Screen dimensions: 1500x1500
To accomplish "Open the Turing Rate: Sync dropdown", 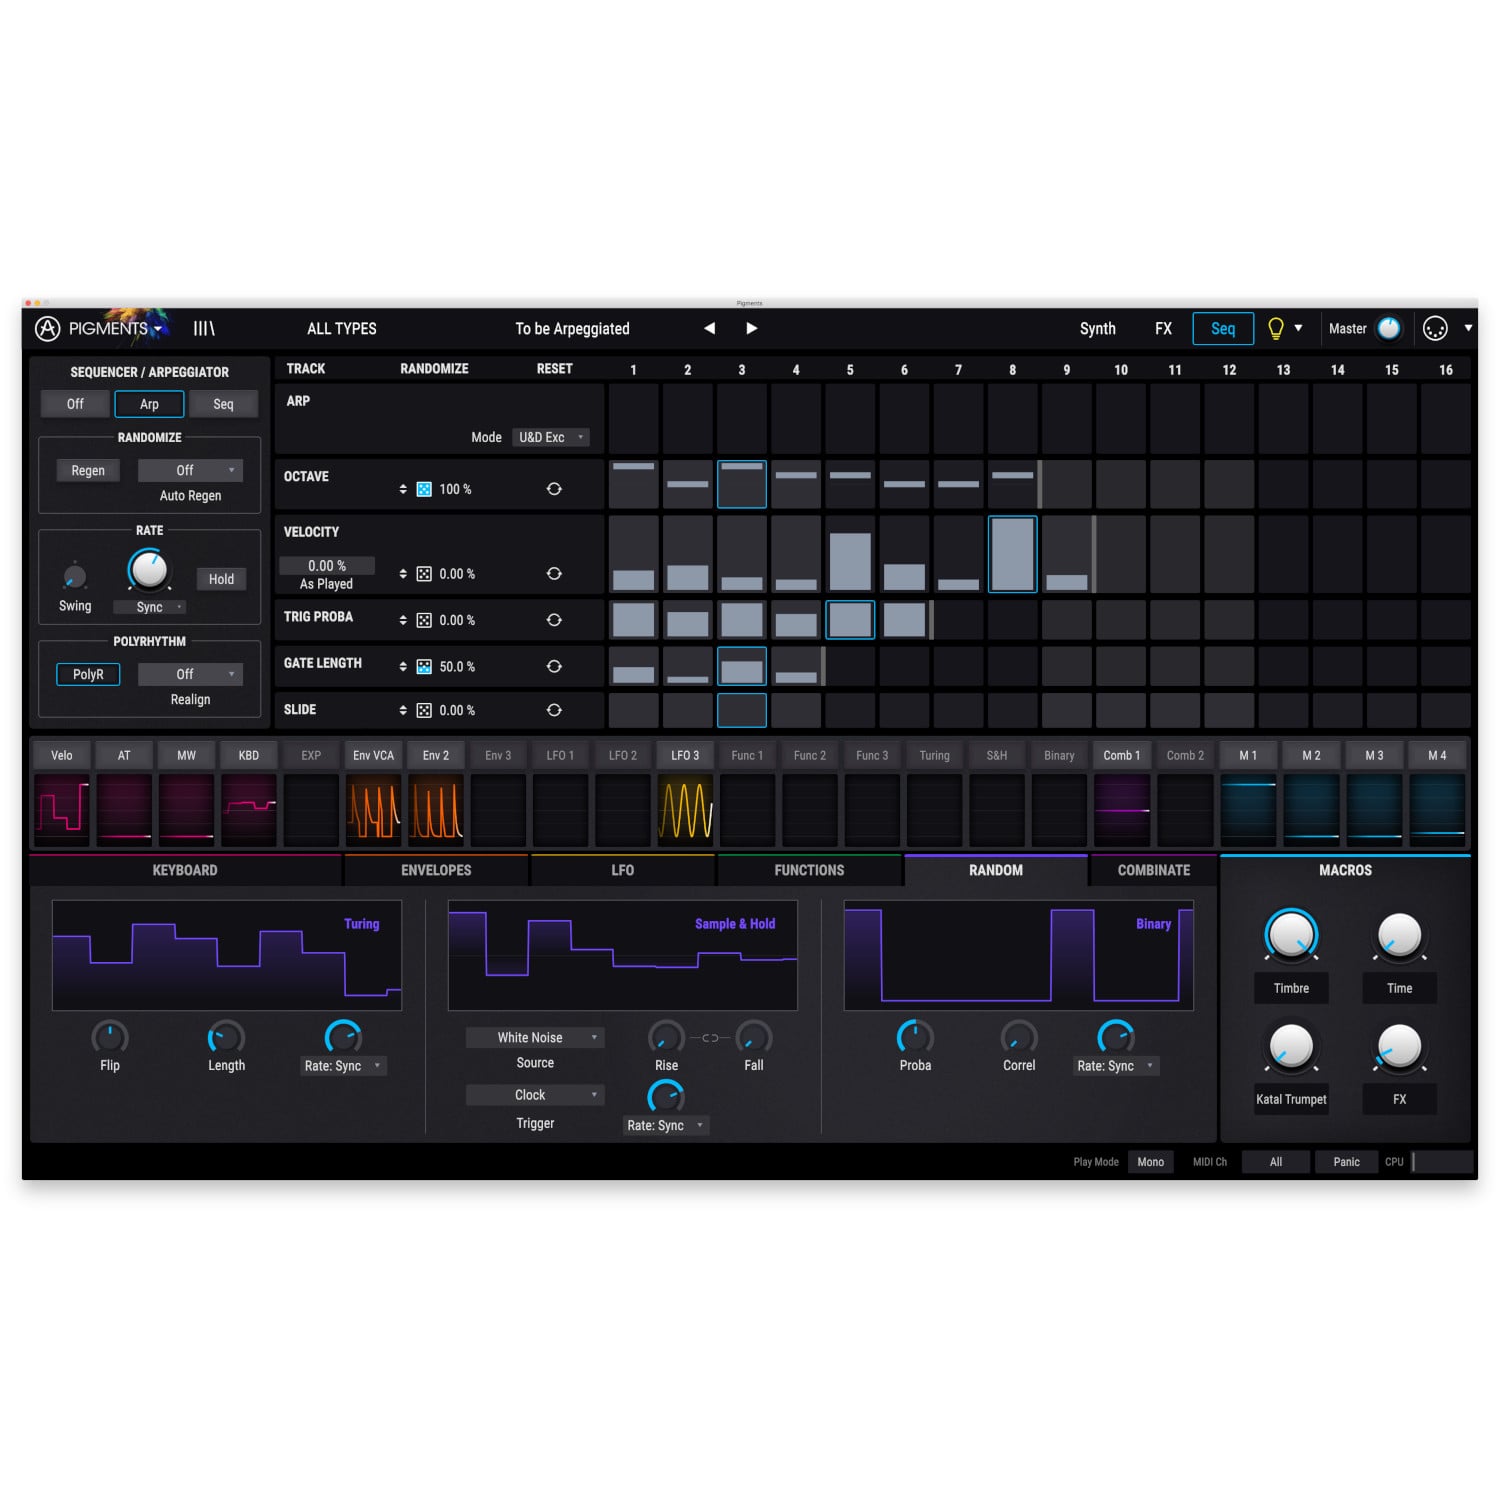I will (343, 1066).
